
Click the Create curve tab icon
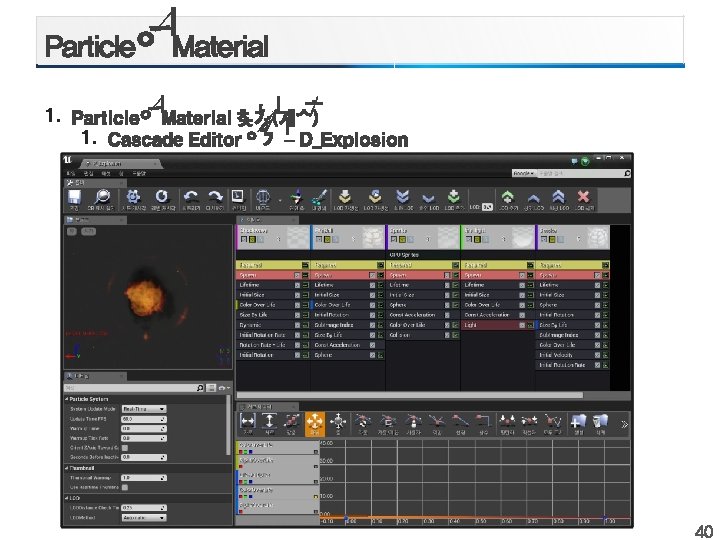(x=579, y=421)
